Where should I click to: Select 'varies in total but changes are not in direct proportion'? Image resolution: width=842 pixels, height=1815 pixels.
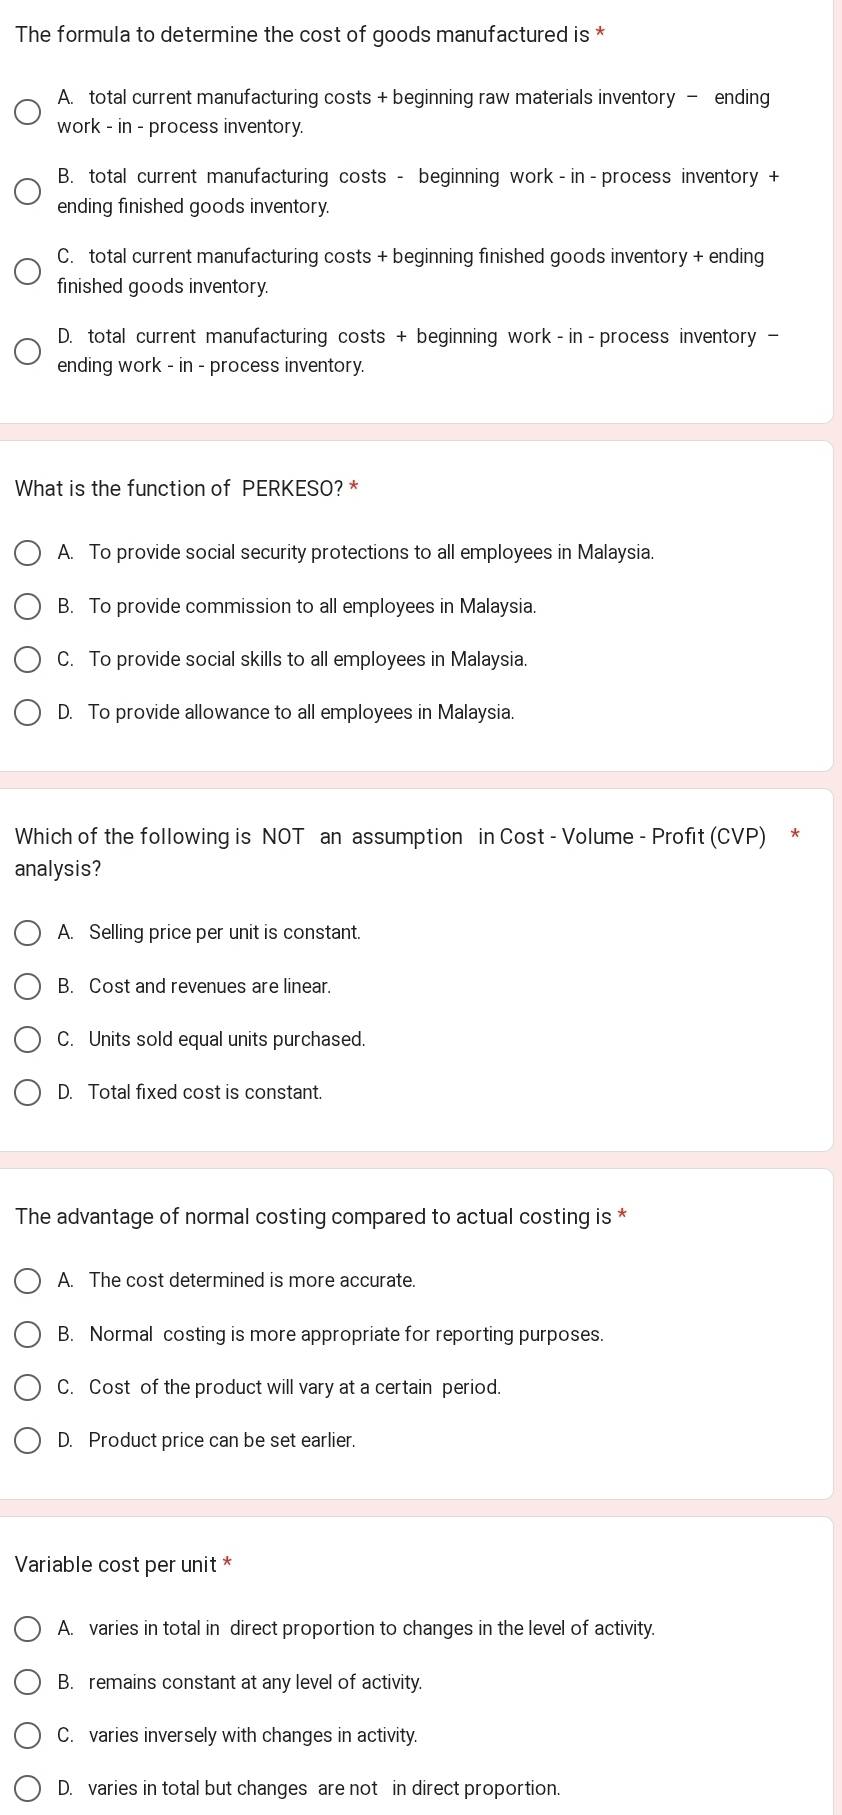click(27, 1789)
